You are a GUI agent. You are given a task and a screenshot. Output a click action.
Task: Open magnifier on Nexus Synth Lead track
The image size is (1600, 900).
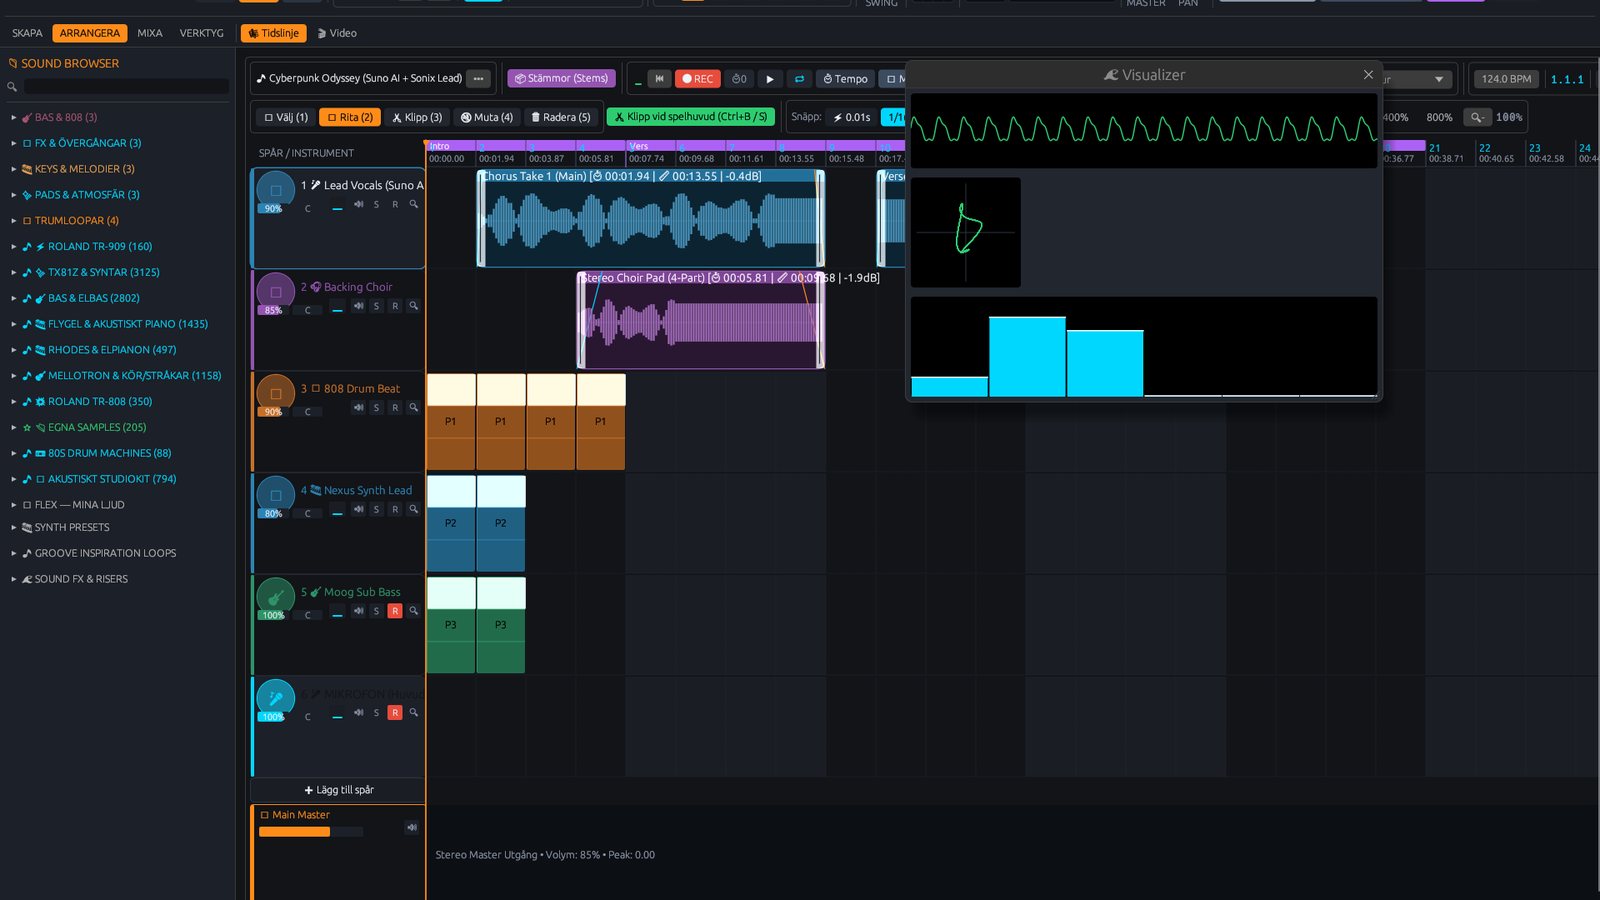(x=413, y=509)
